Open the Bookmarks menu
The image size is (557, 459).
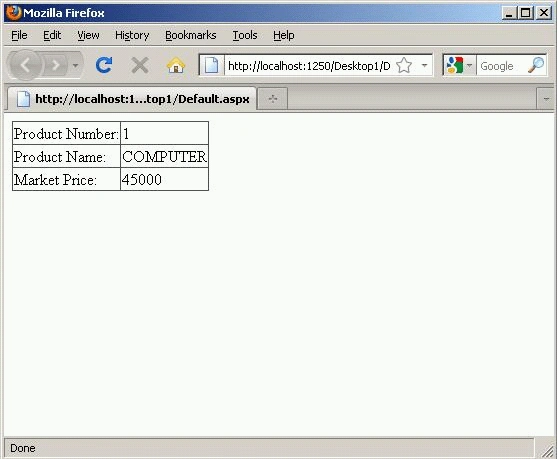tap(191, 35)
